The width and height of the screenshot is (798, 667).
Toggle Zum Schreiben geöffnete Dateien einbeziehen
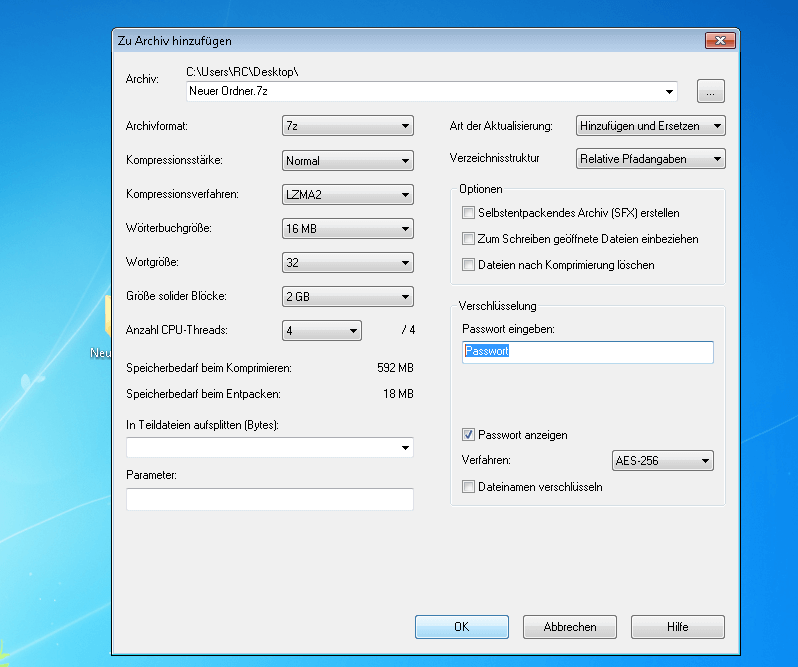point(468,239)
